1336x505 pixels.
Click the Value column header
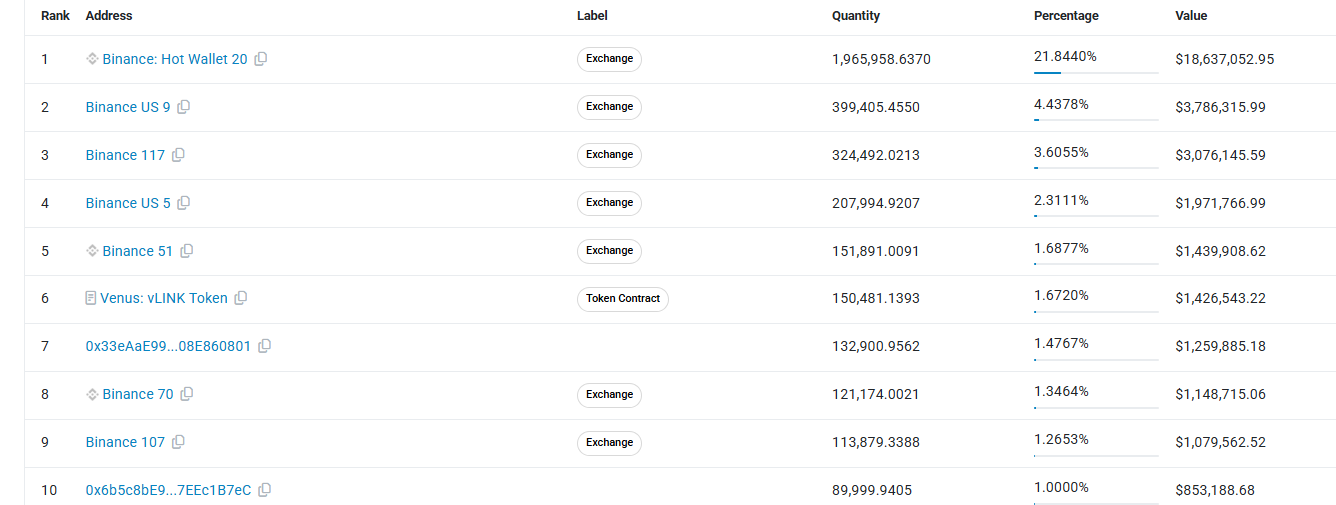1191,16
